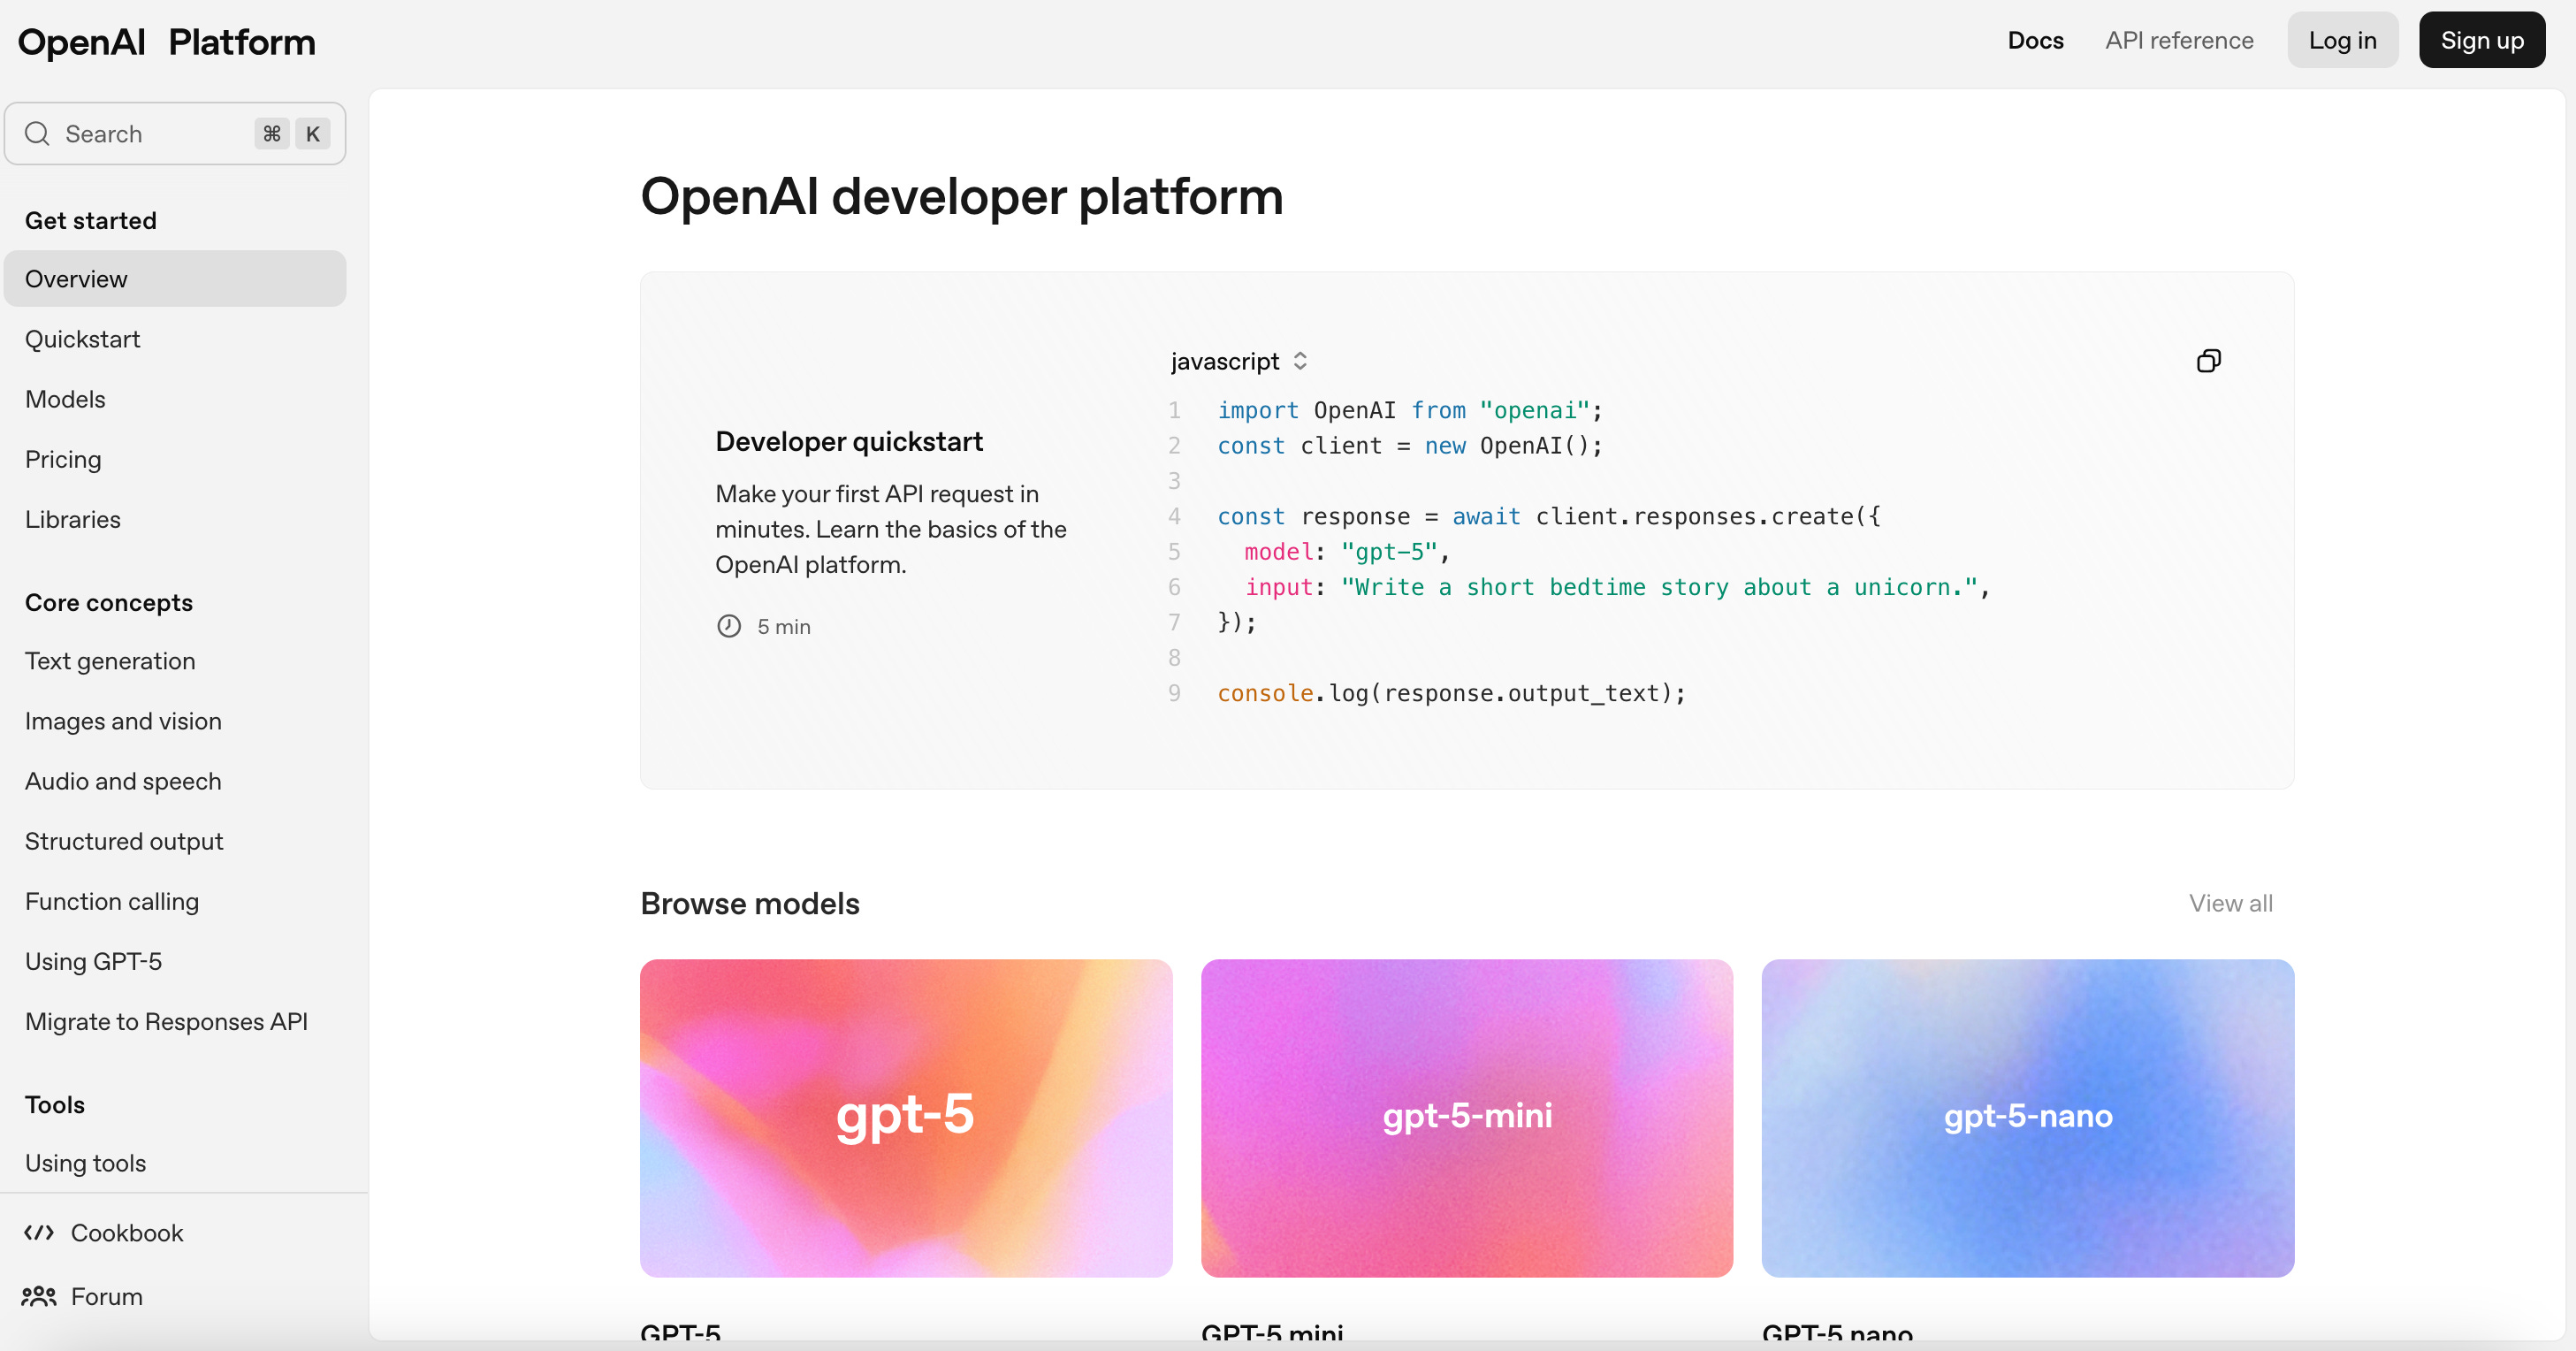Open the gpt-5 model card
The height and width of the screenshot is (1351, 2576).
tap(906, 1117)
